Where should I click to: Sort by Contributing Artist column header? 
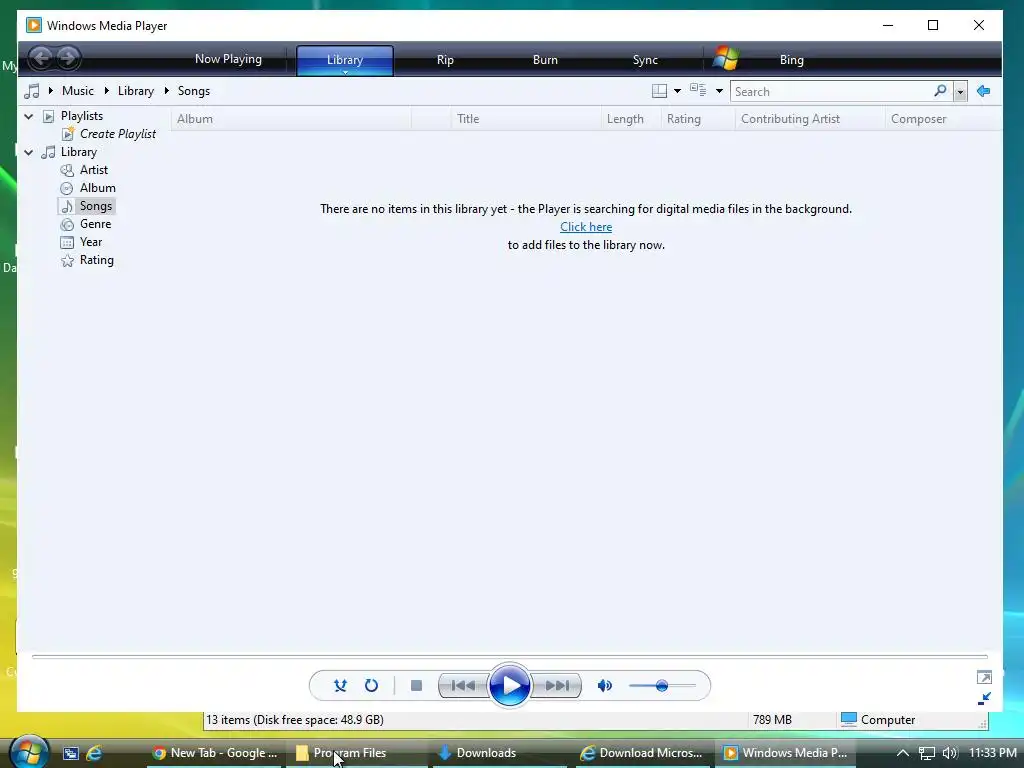pos(810,119)
